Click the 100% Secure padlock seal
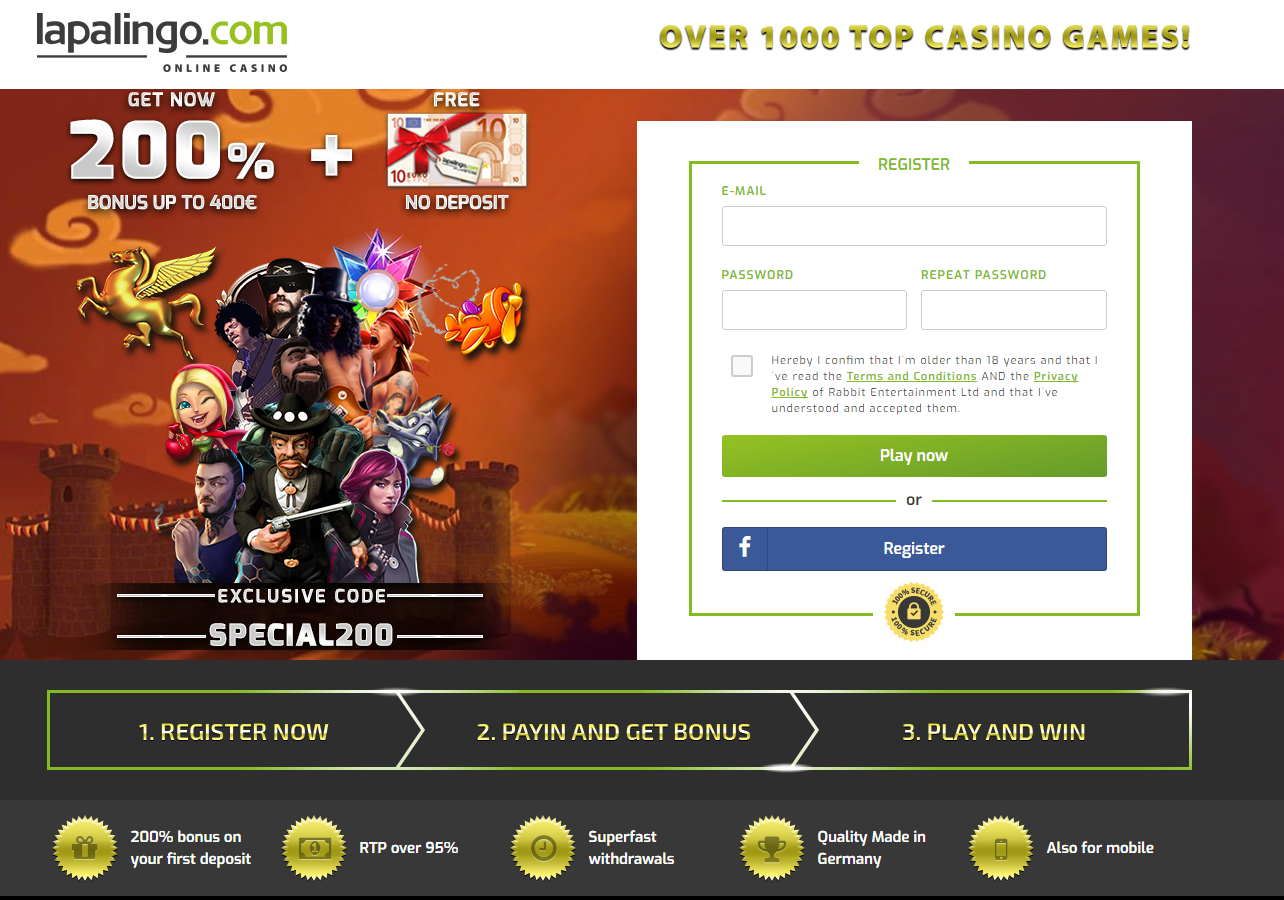The width and height of the screenshot is (1284, 900). [x=914, y=612]
